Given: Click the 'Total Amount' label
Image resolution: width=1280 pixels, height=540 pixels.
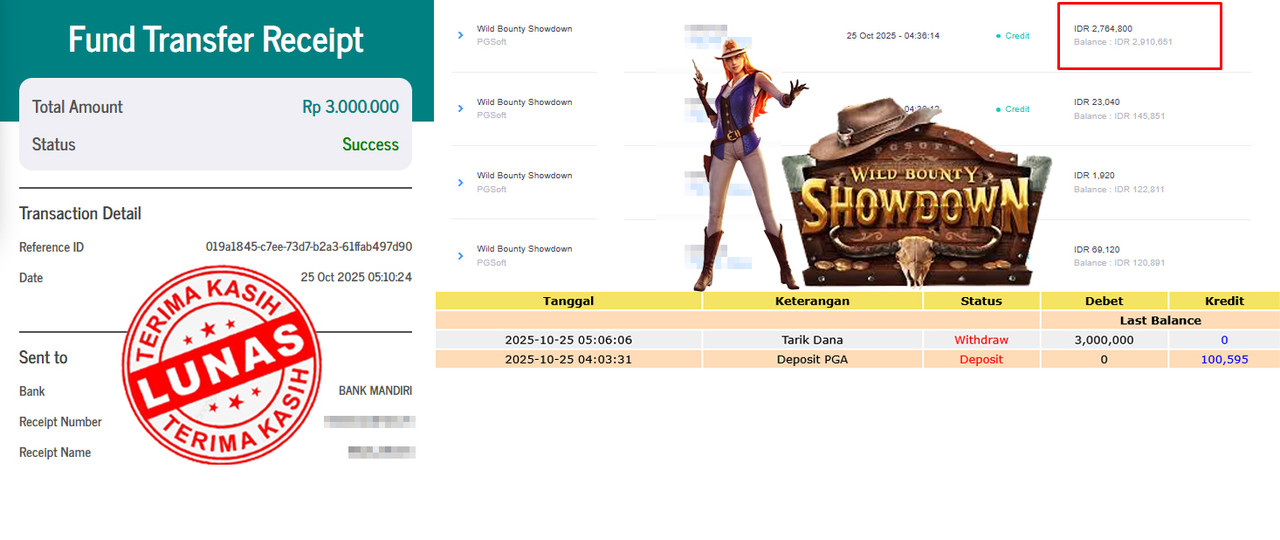Looking at the screenshot, I should pos(77,107).
